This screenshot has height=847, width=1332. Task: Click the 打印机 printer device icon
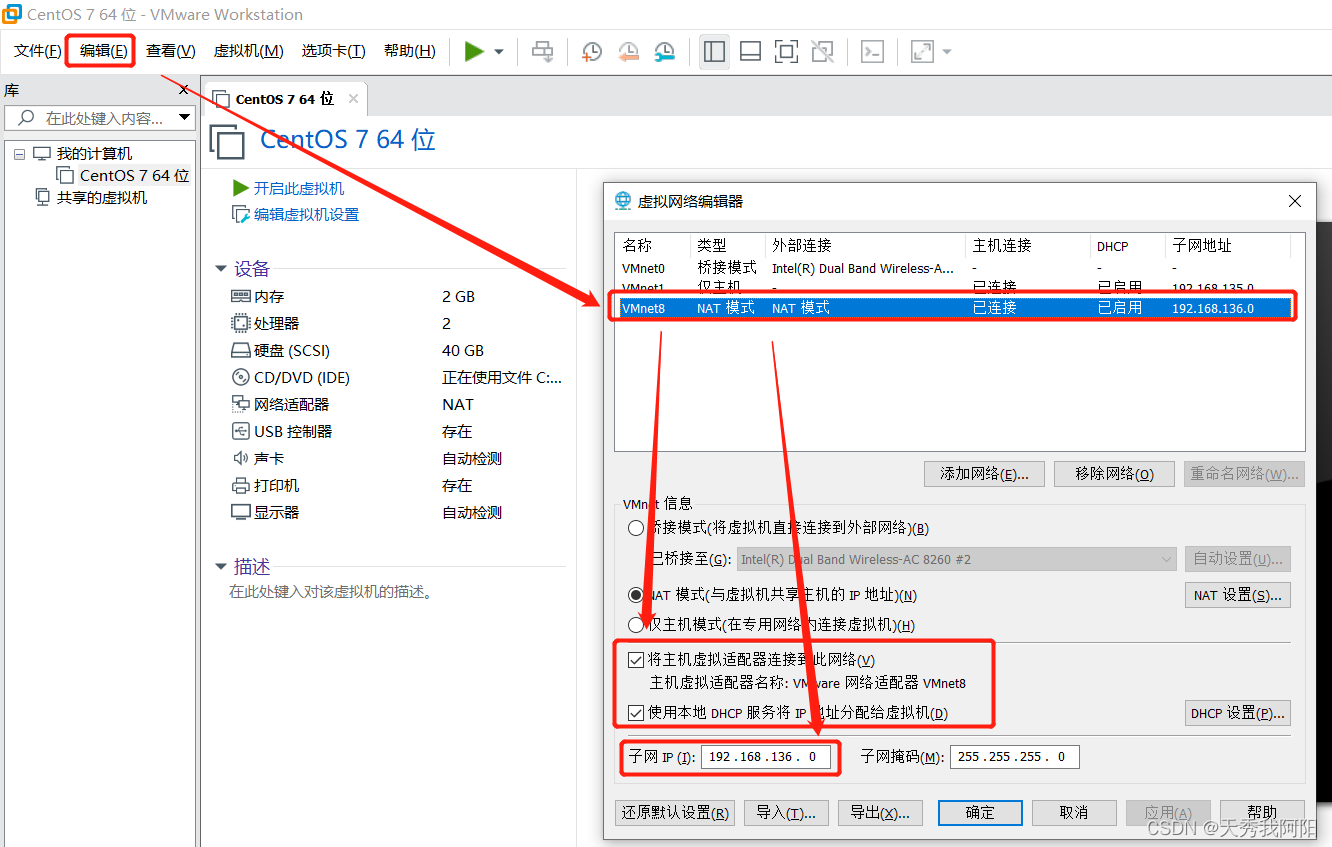(241, 485)
